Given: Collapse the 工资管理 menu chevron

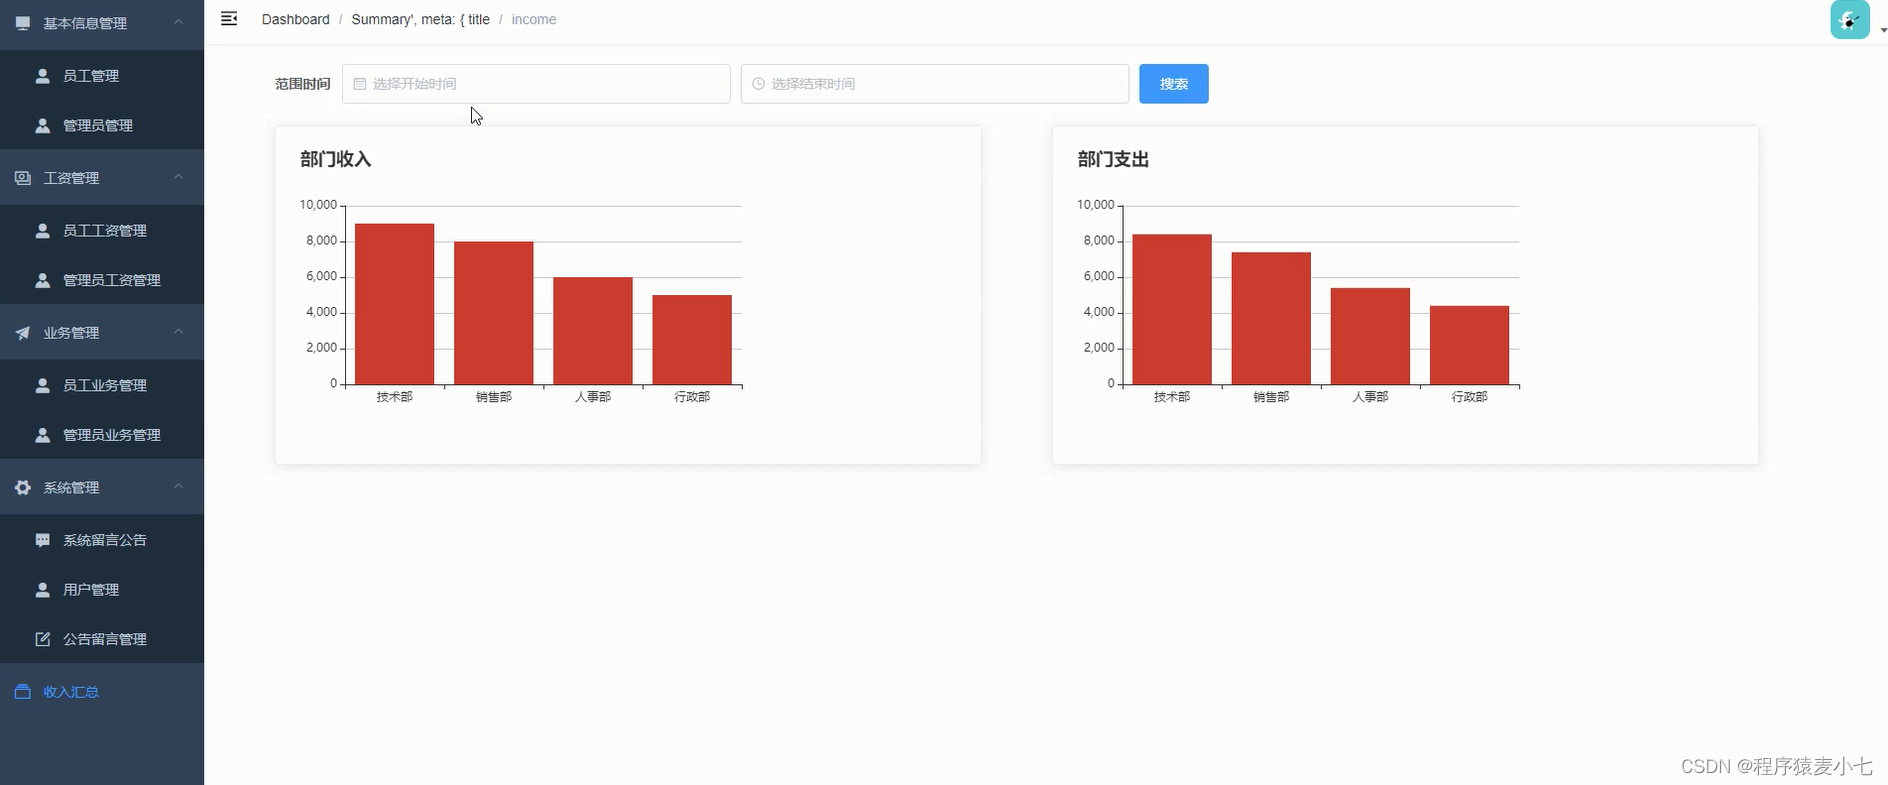Looking at the screenshot, I should coord(179,177).
